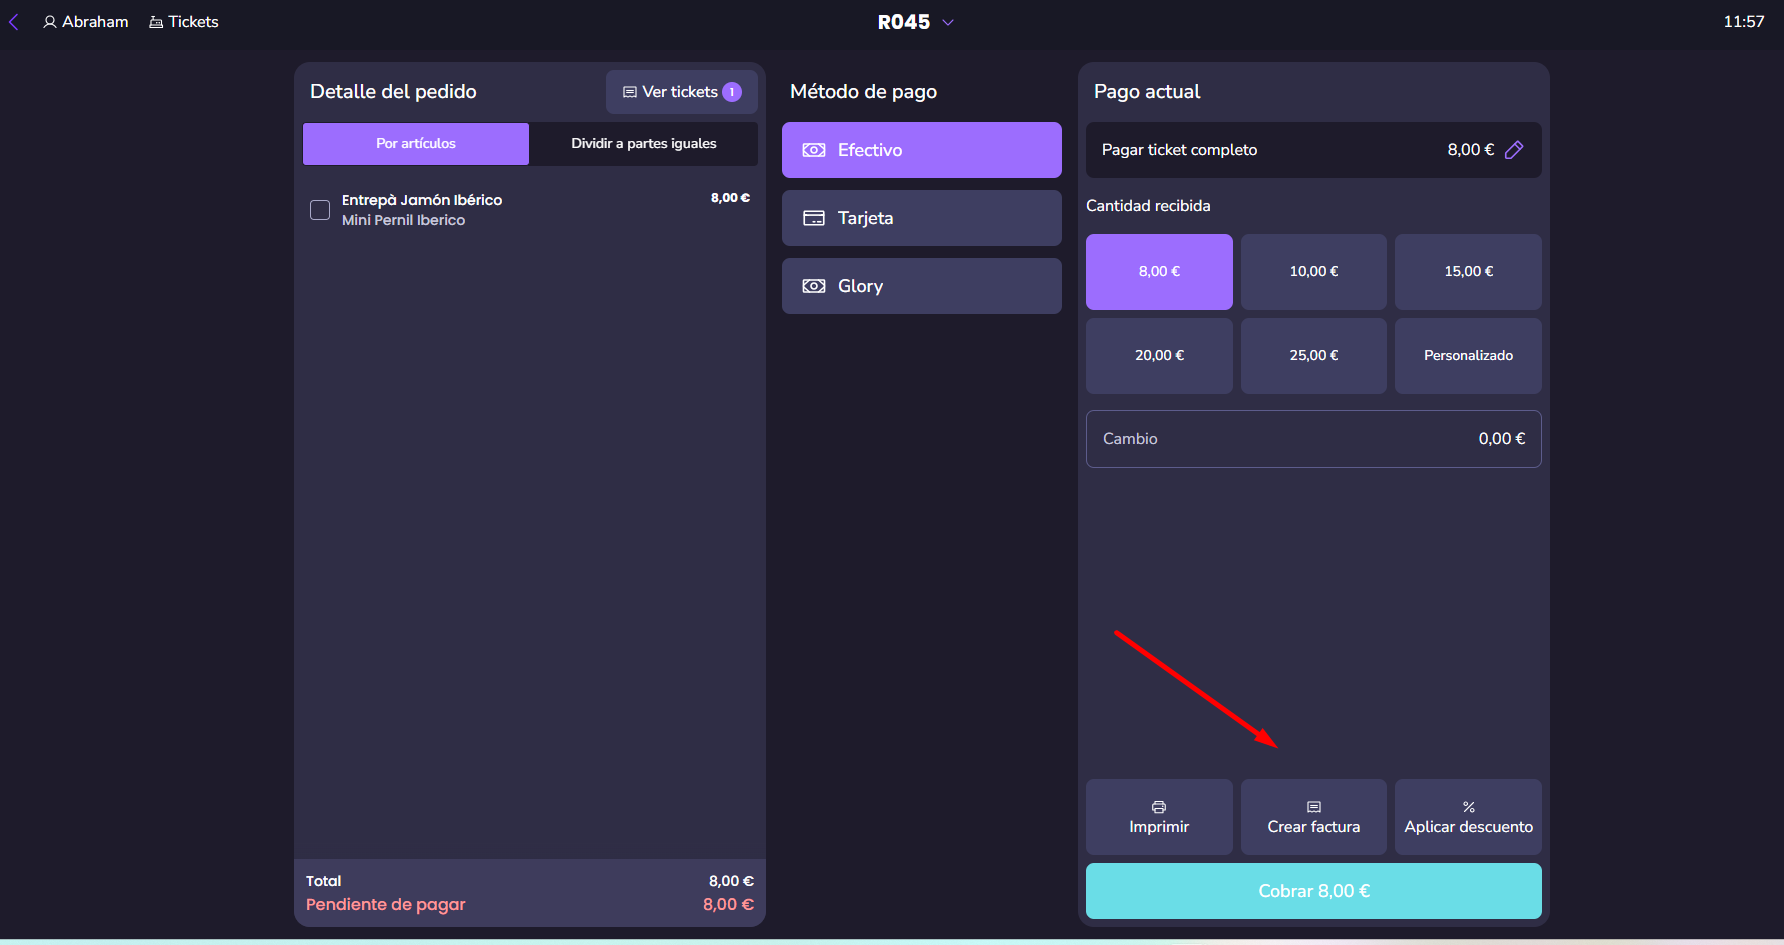This screenshot has width=1784, height=945.
Task: Click the back arrow icon
Action: [x=14, y=22]
